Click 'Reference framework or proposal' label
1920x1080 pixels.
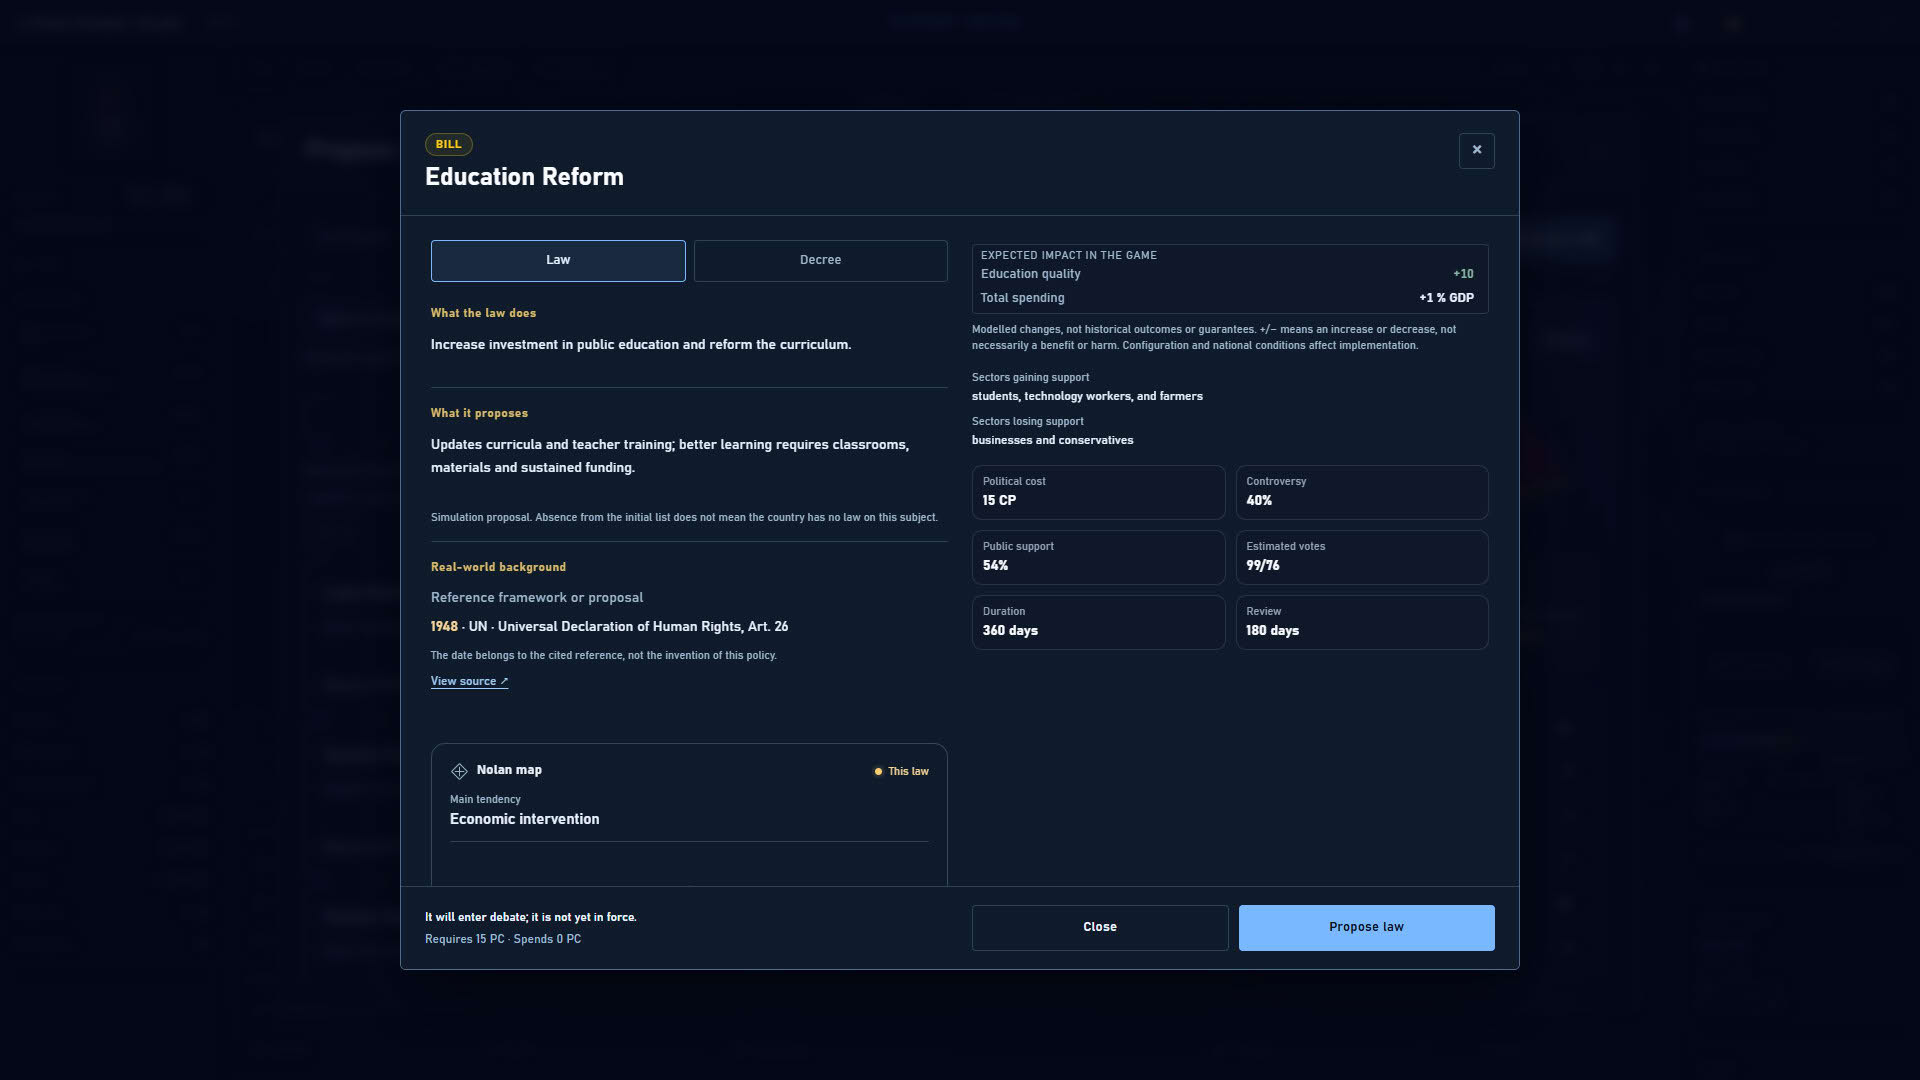[537, 598]
